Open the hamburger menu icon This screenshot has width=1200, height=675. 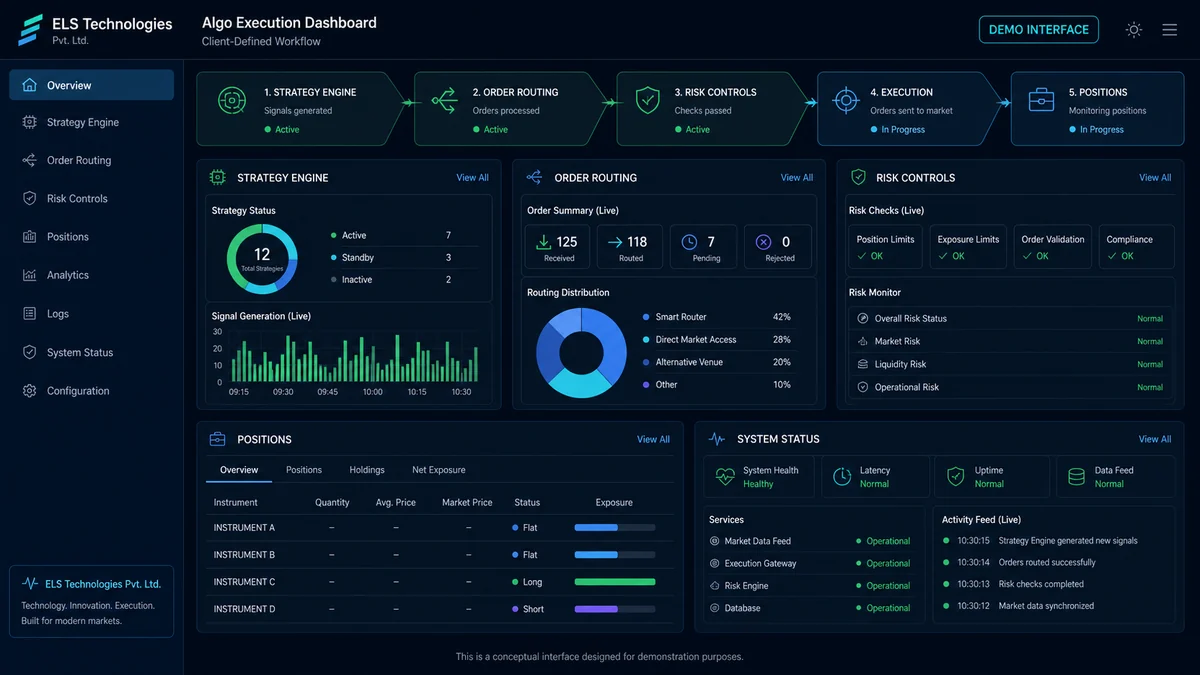(1169, 30)
